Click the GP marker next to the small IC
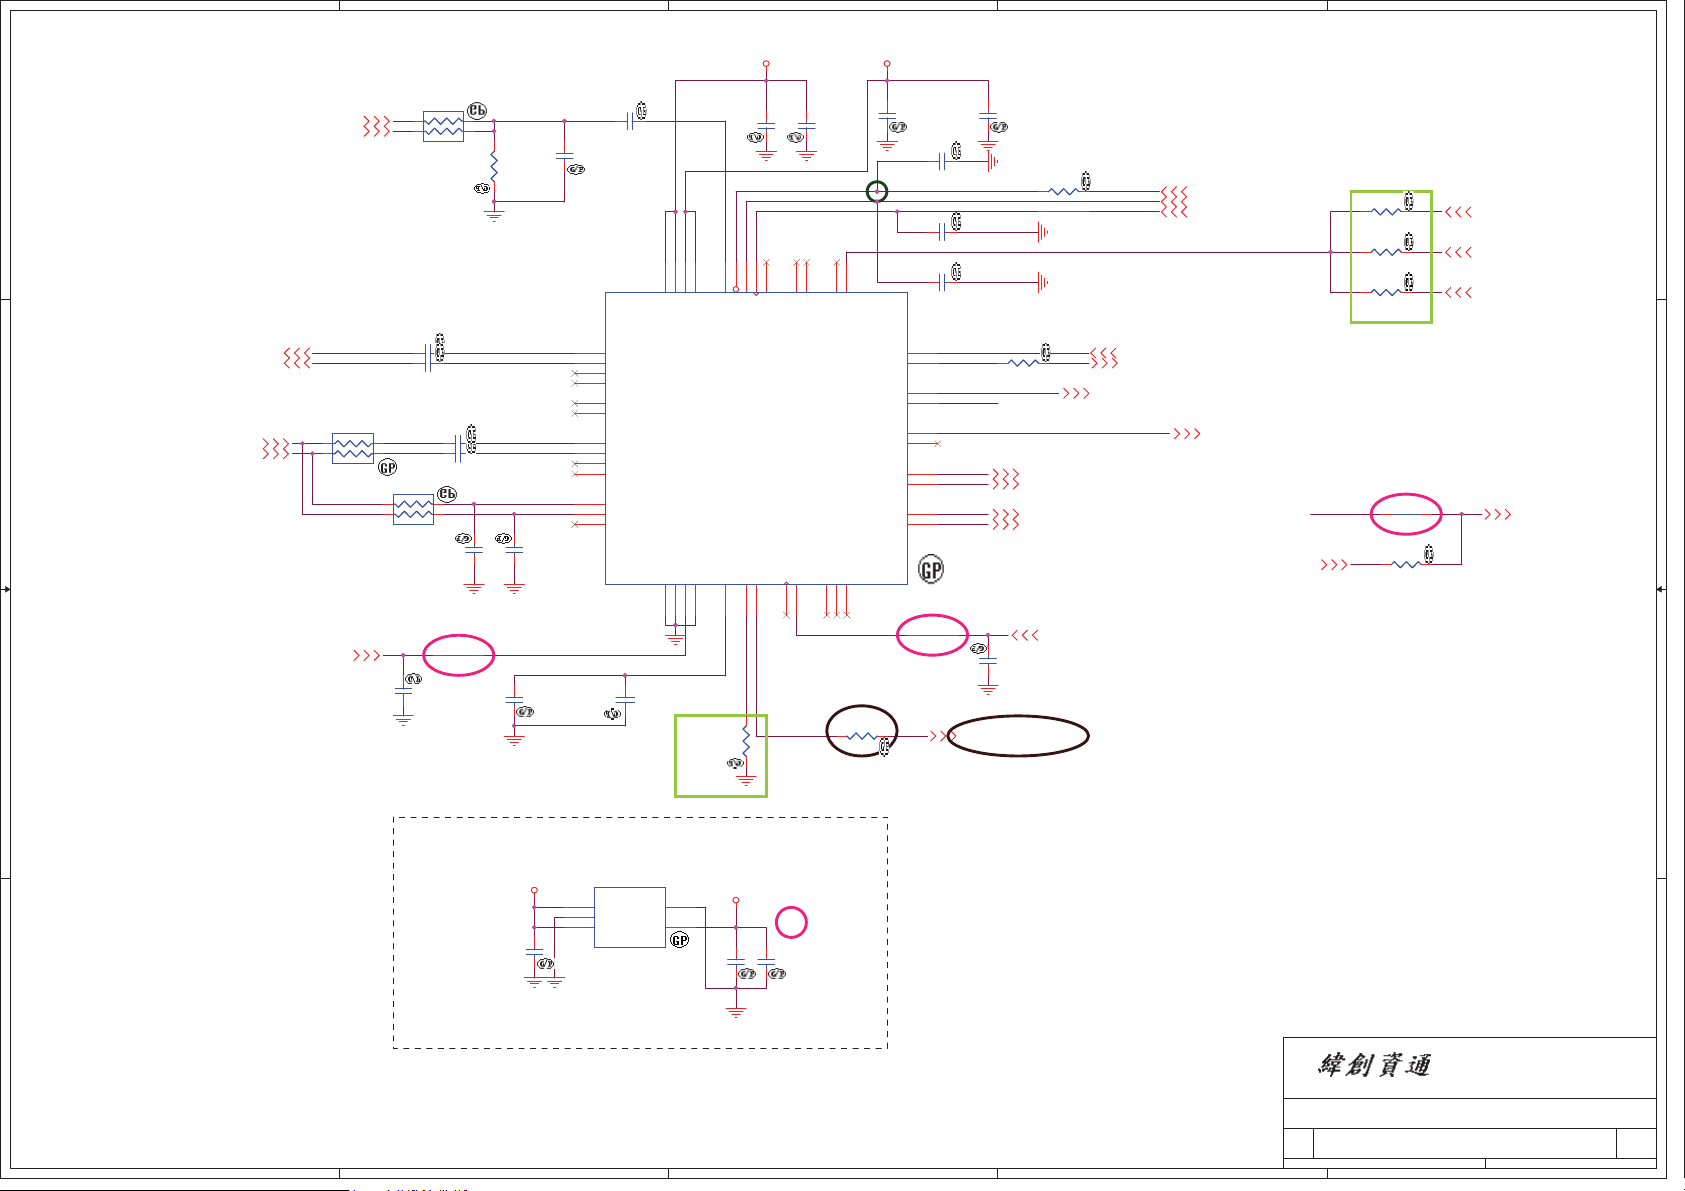Screen dimensions: 1685x1191 (680, 940)
